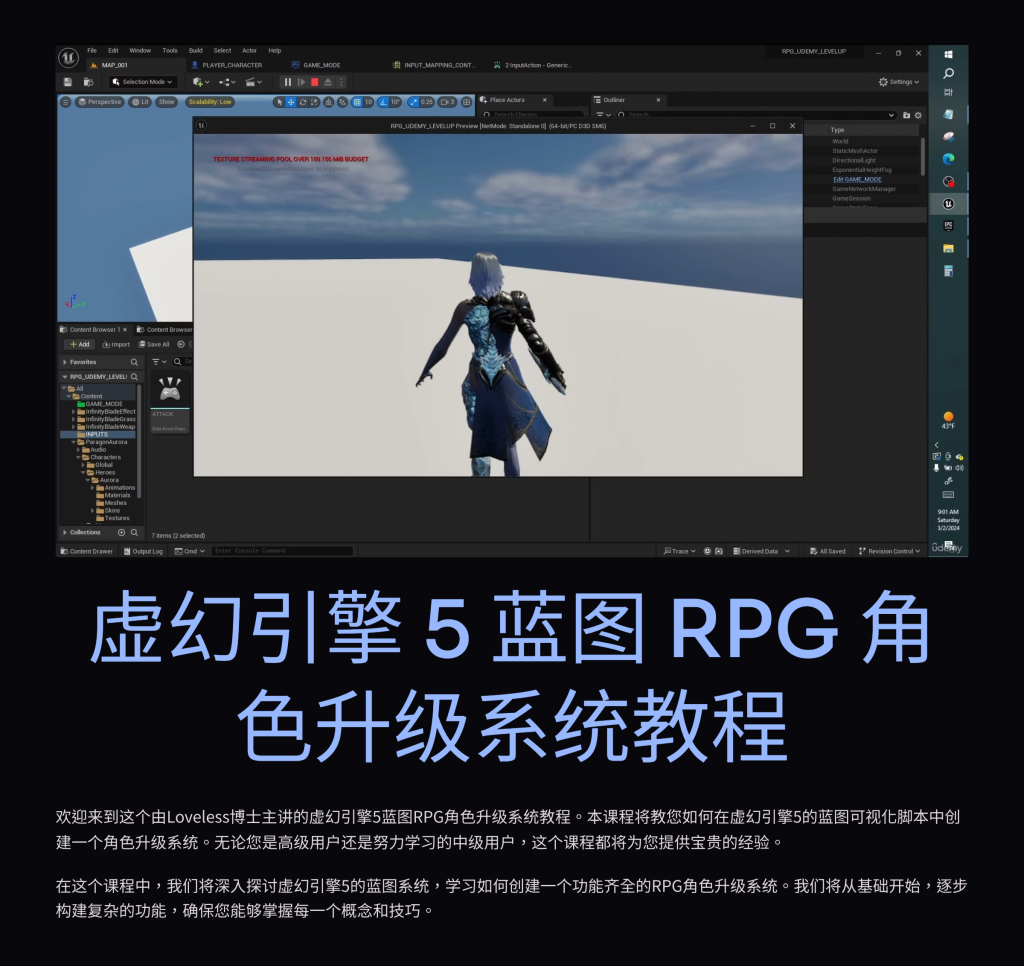Open Revision Control menu

click(889, 551)
